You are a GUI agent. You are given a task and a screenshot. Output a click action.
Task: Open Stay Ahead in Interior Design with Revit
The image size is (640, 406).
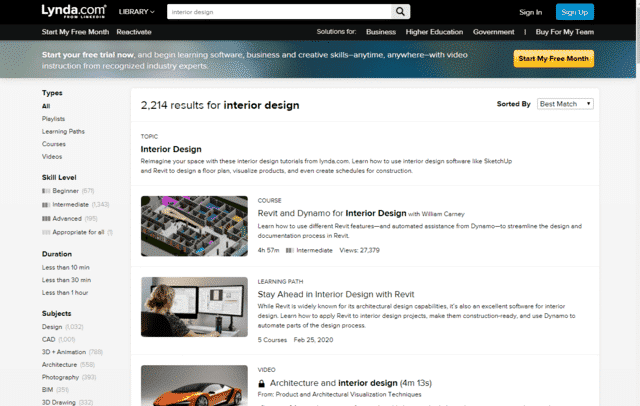pos(336,295)
